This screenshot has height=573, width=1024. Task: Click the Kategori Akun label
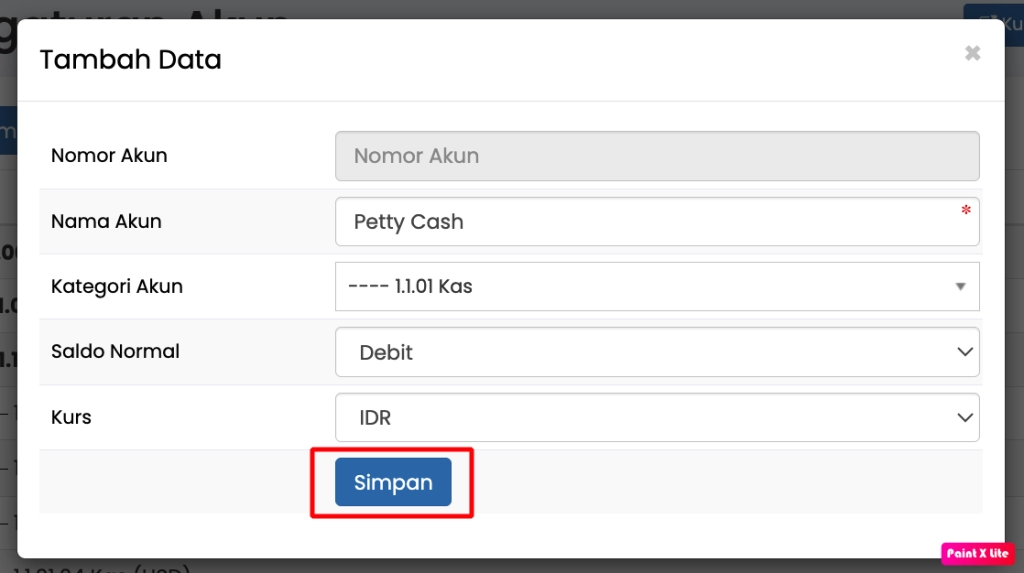click(117, 287)
